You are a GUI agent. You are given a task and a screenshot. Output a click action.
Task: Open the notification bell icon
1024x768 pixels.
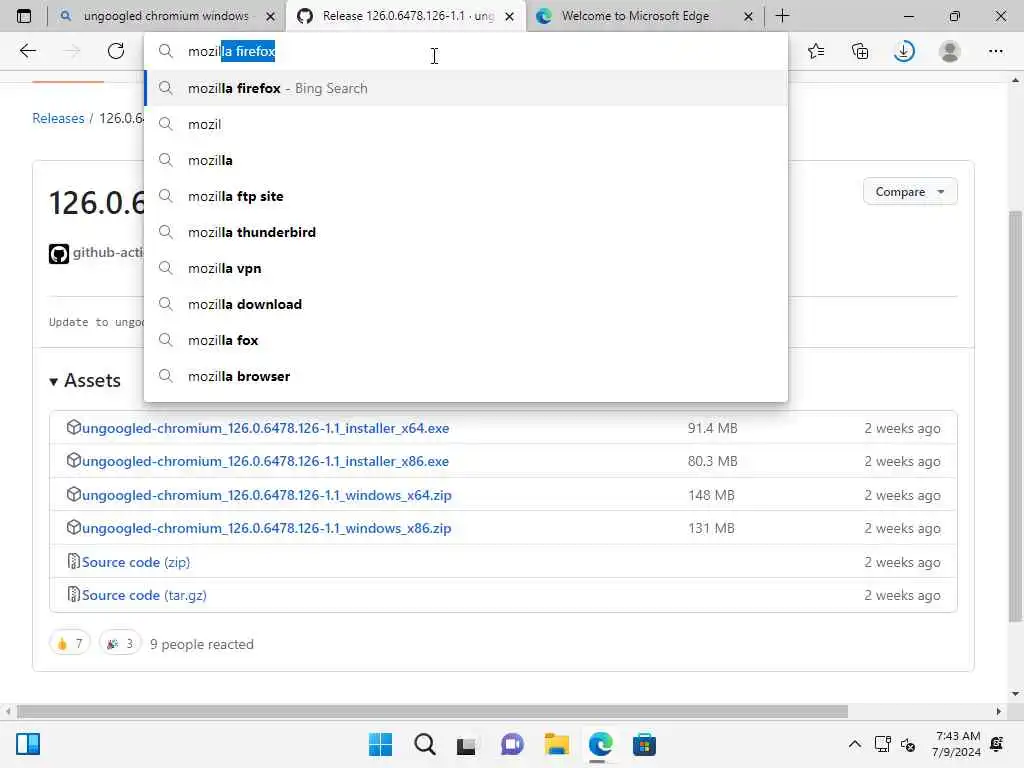click(997, 744)
